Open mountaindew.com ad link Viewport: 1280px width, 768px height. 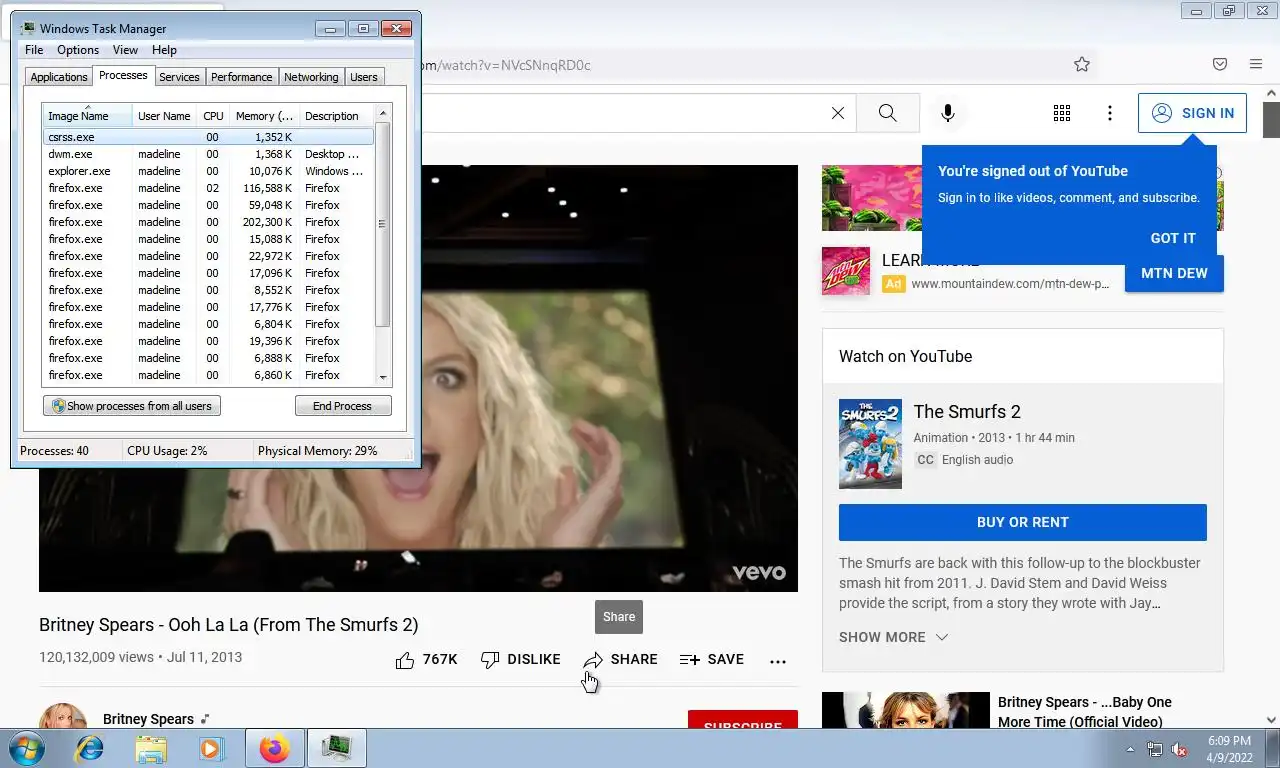coord(1010,283)
